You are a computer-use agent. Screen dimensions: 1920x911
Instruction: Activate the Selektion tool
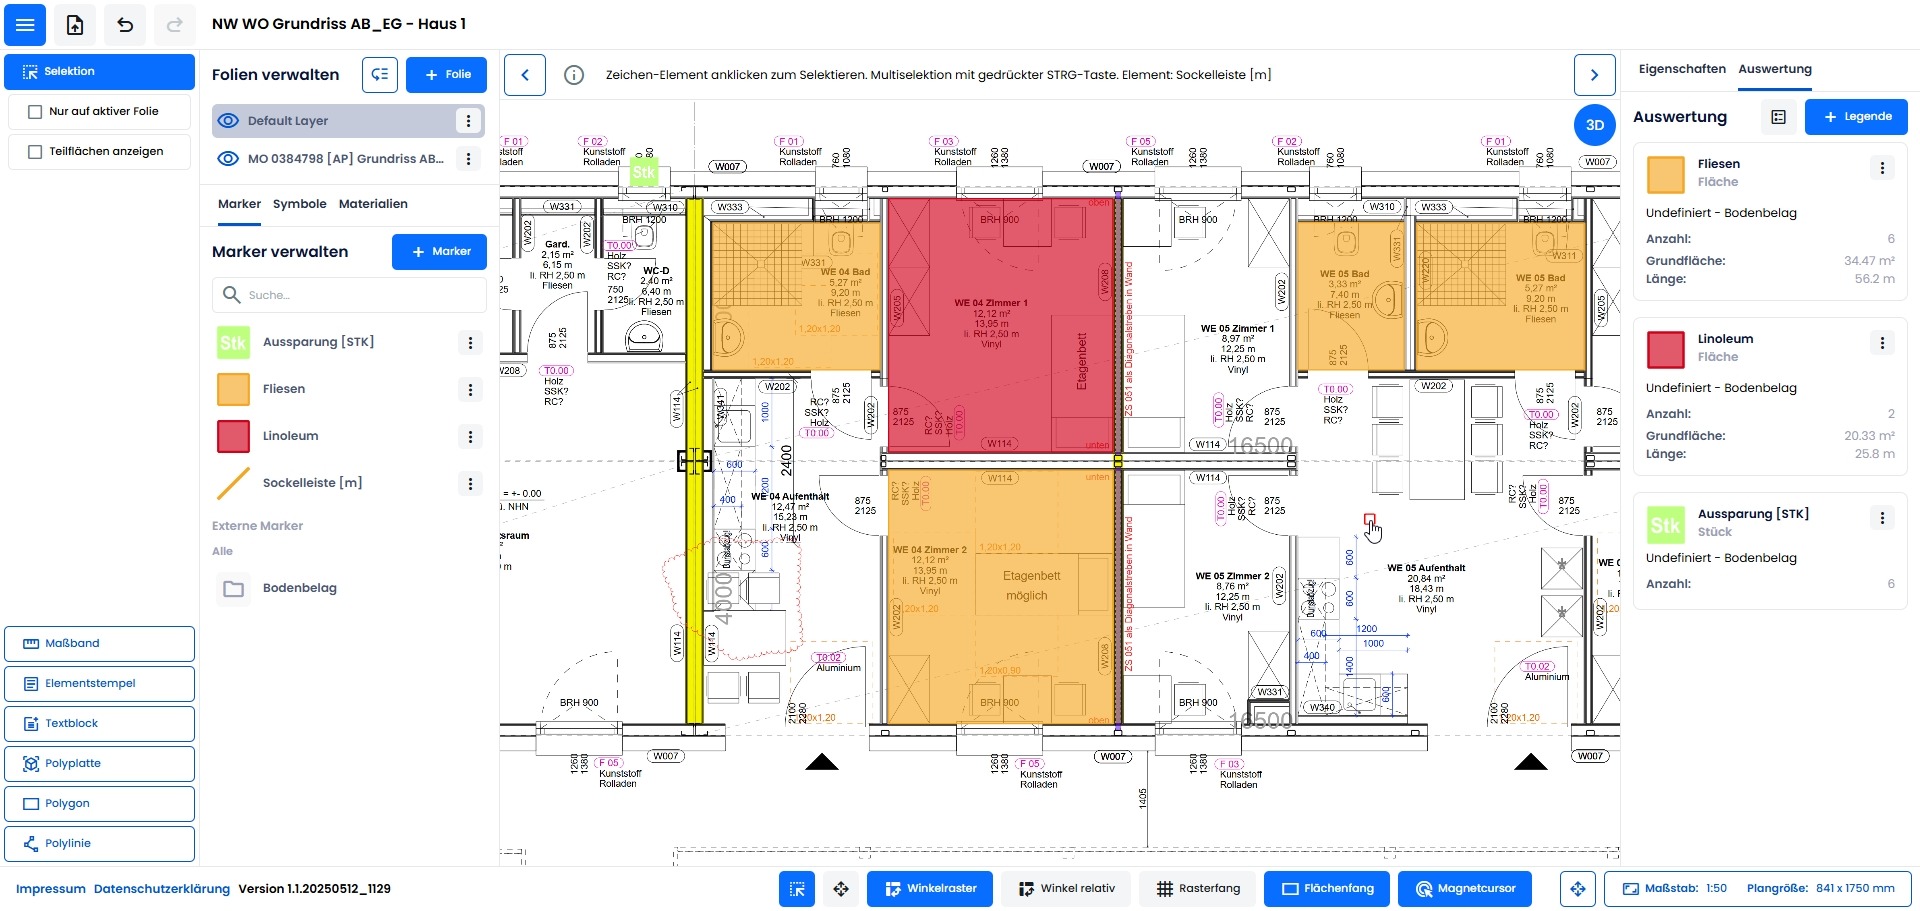(99, 72)
